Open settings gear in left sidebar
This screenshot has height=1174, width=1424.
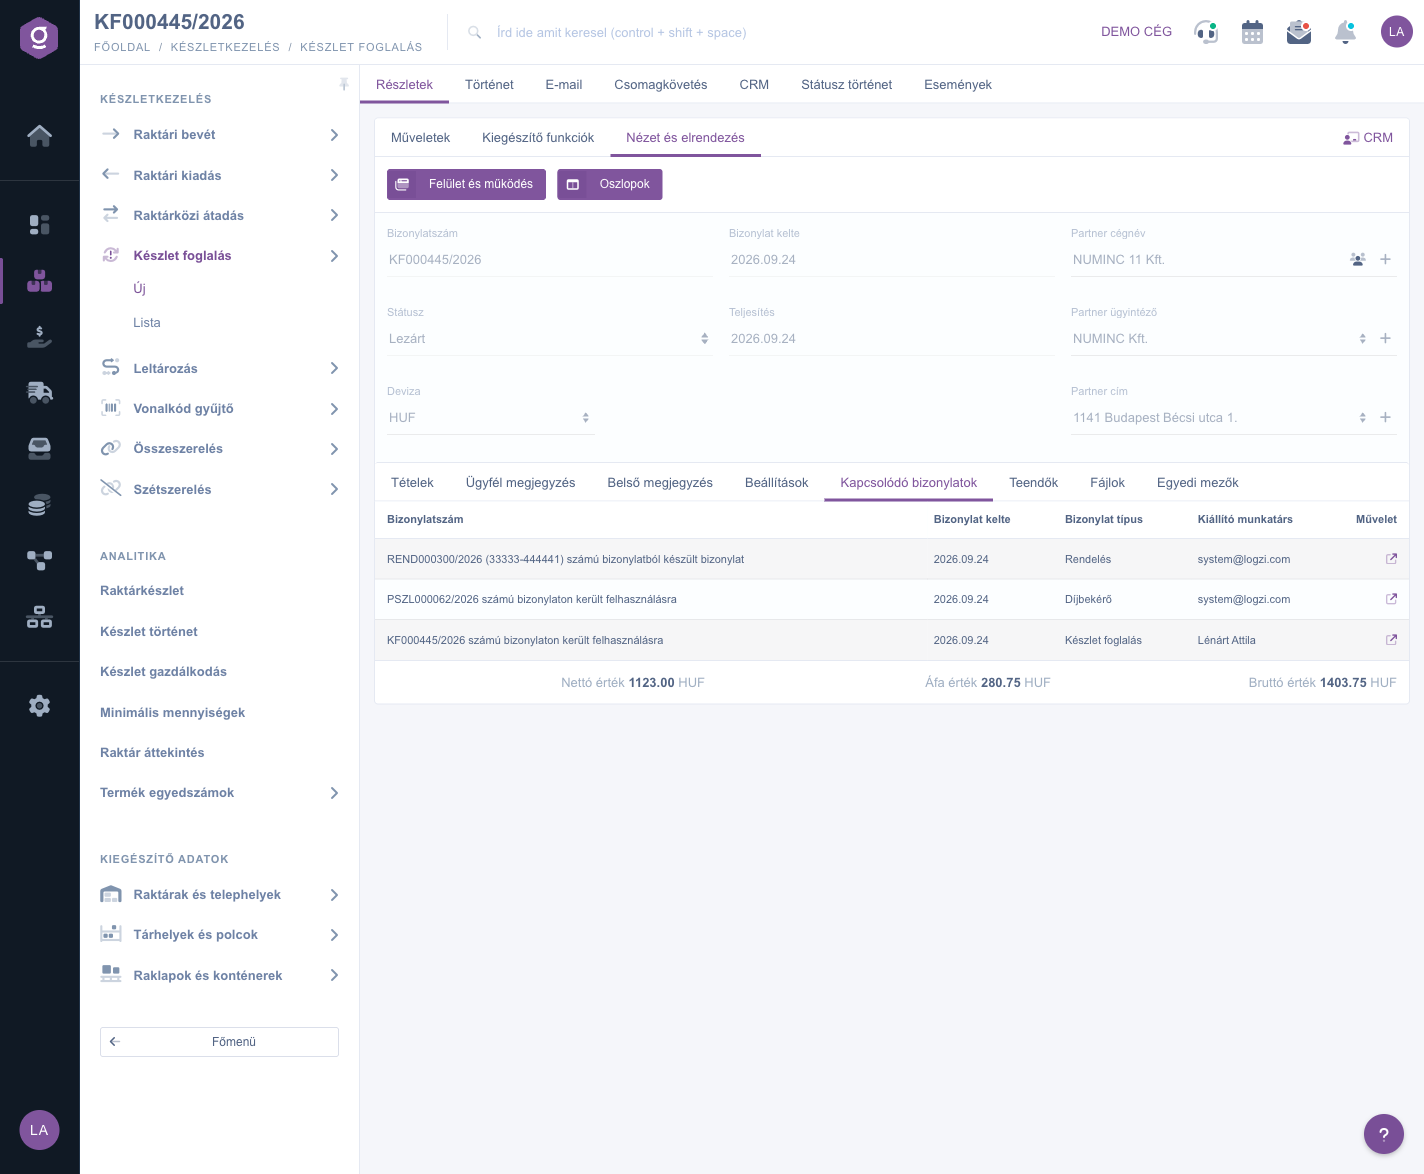pyautogui.click(x=39, y=706)
